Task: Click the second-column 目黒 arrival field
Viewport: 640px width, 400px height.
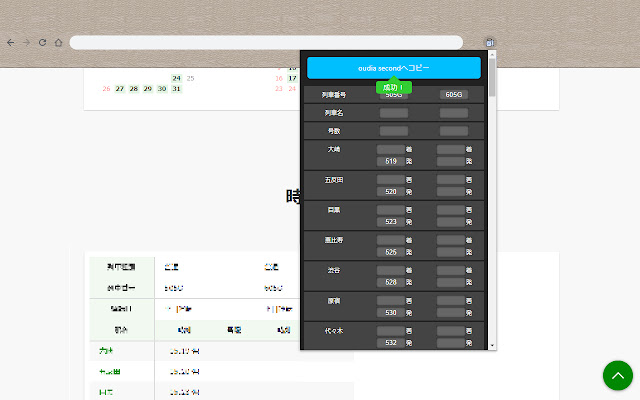Action: pos(451,210)
